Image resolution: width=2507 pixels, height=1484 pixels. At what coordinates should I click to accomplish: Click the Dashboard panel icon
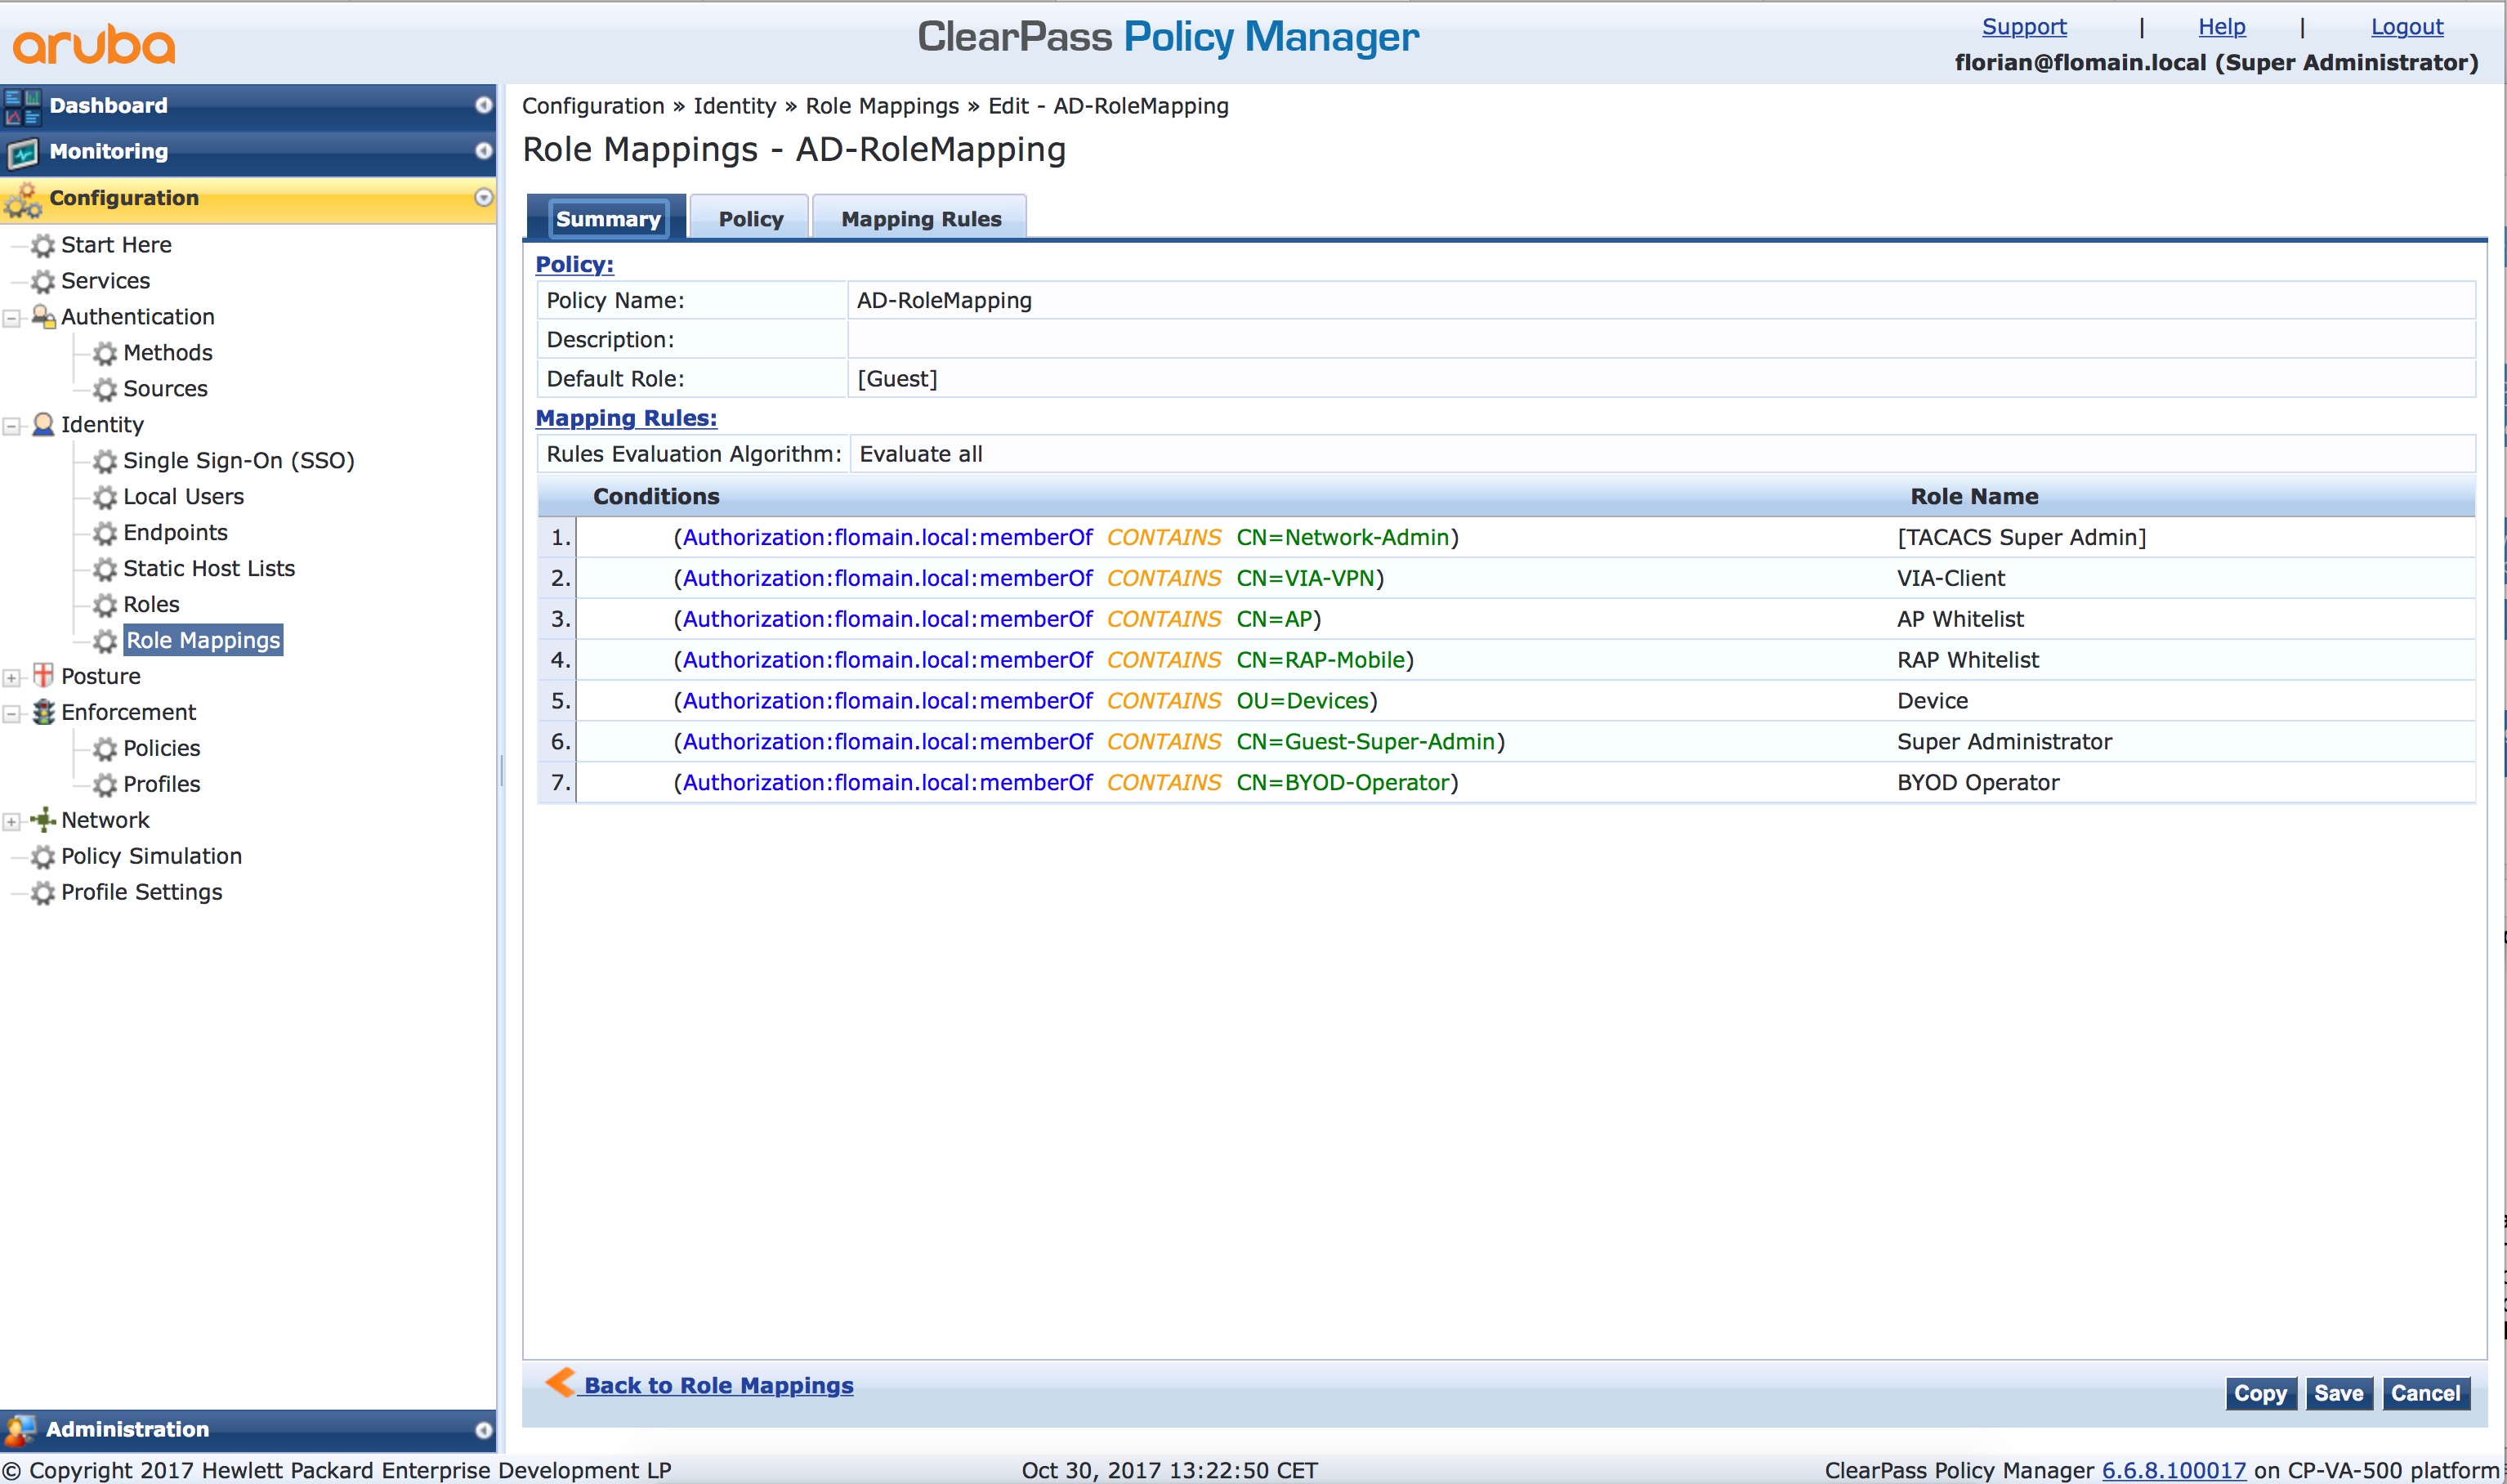click(22, 106)
